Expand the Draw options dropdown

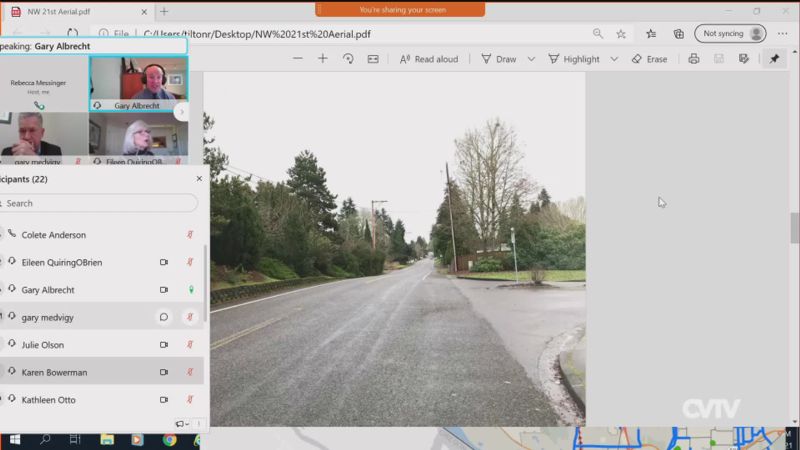pos(532,59)
